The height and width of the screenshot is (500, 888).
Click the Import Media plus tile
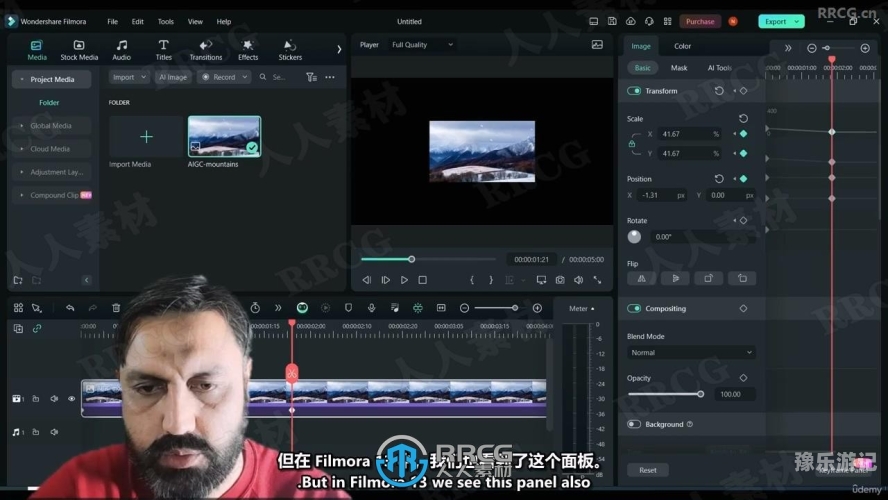[x=146, y=136]
